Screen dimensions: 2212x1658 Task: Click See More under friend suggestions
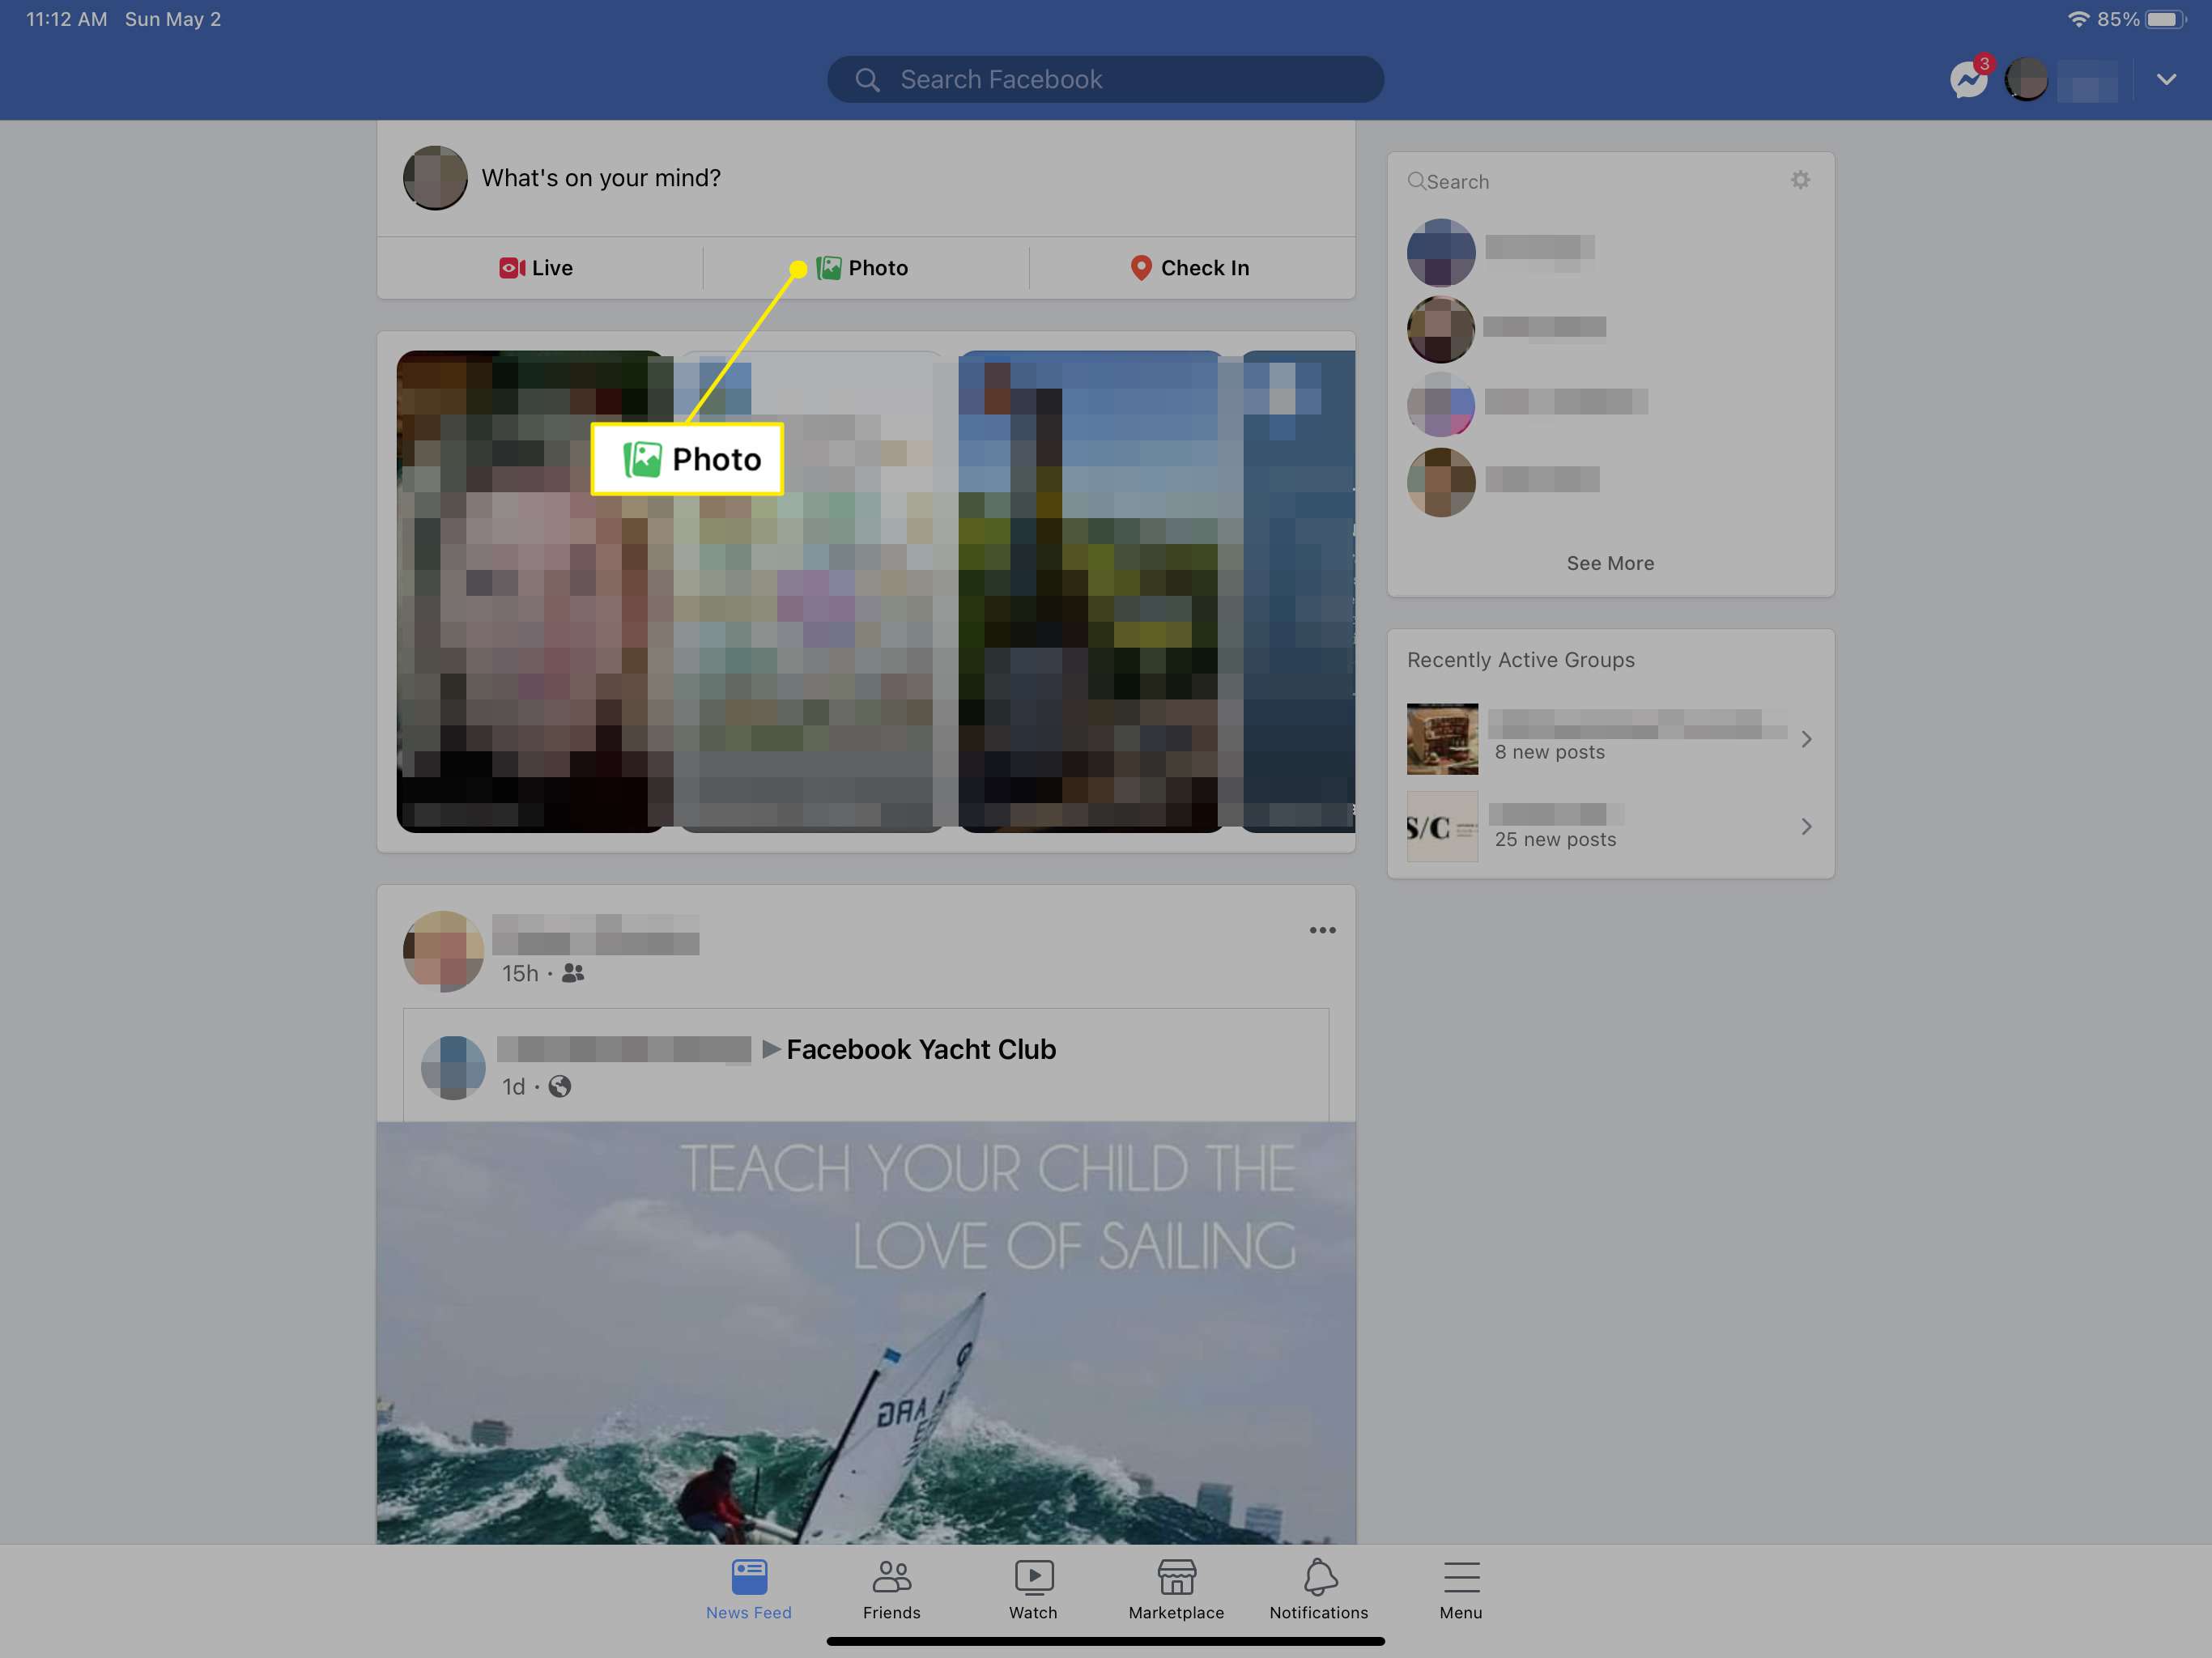click(x=1610, y=561)
